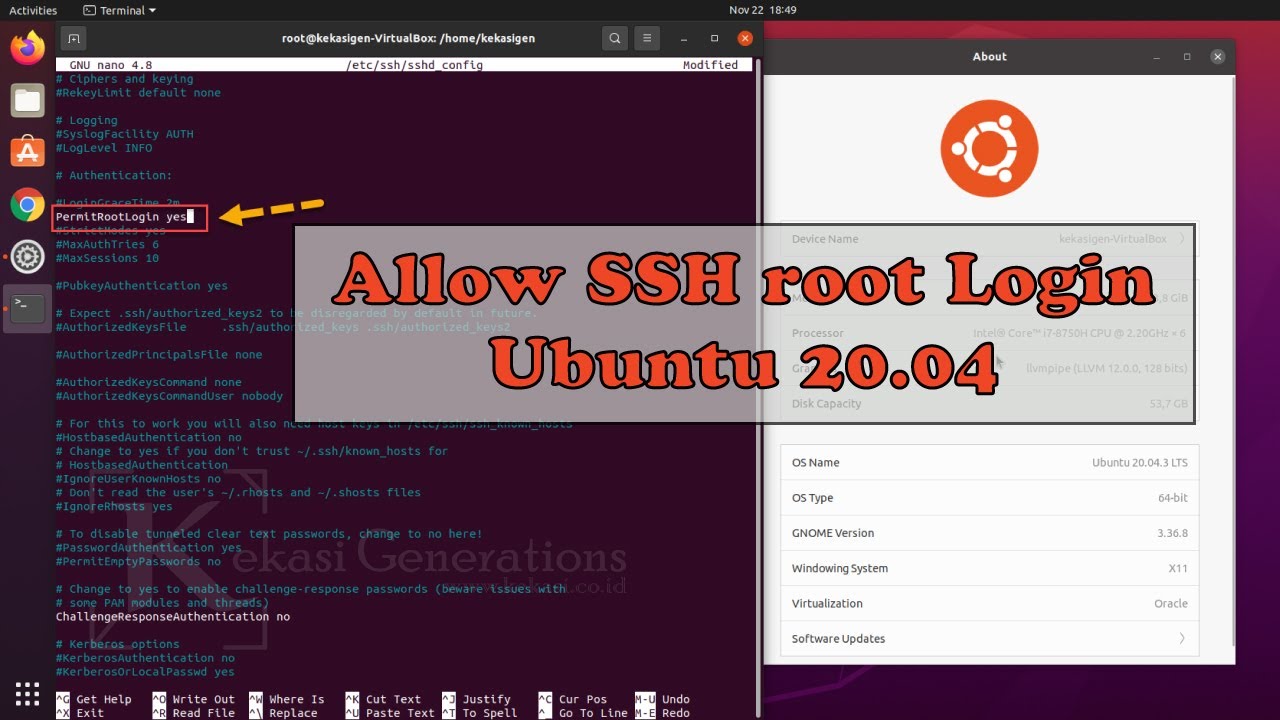The image size is (1280, 720).
Task: Click the OS Name row in About
Action: tap(989, 462)
